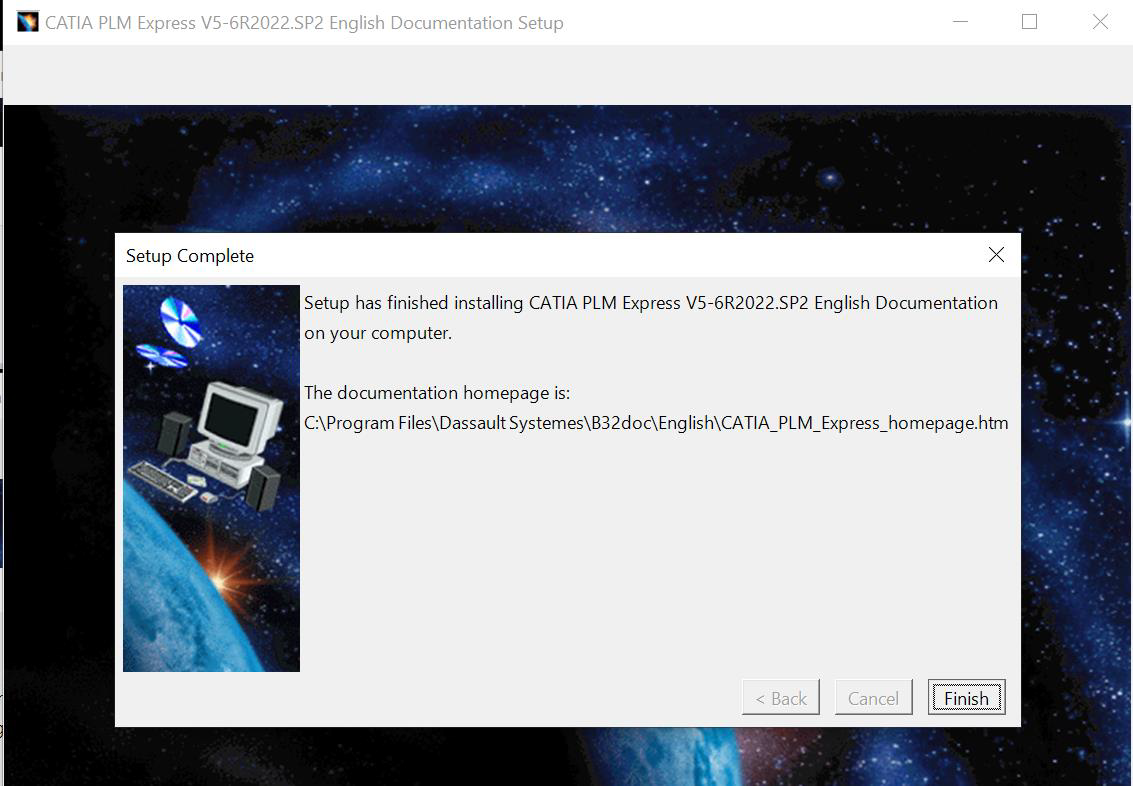The image size is (1133, 786).
Task: Click the documentation homepage path text
Action: coord(656,423)
